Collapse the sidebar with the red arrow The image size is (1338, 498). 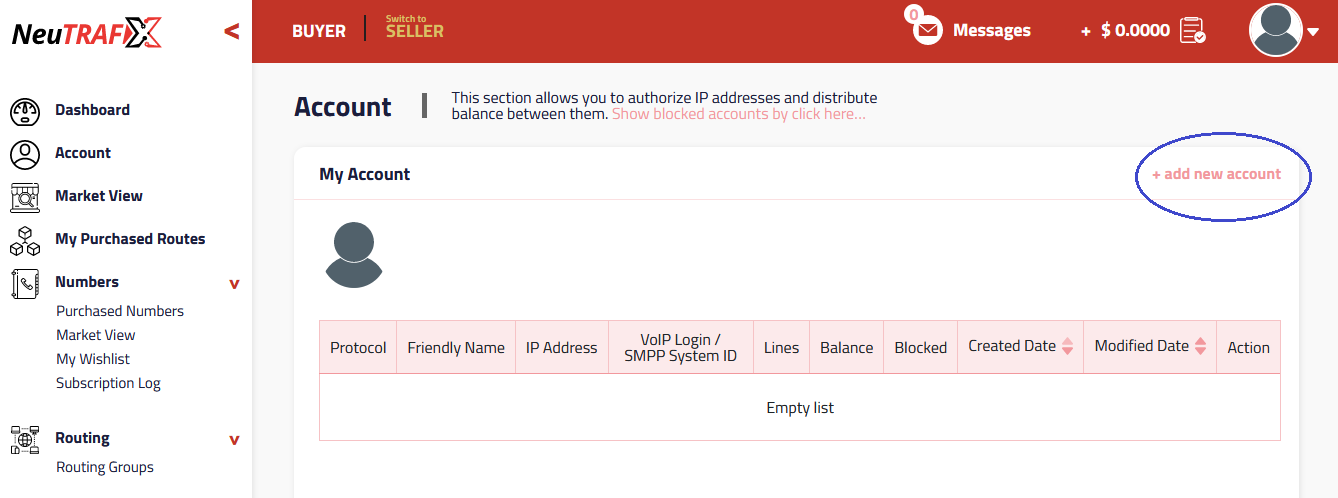(232, 32)
